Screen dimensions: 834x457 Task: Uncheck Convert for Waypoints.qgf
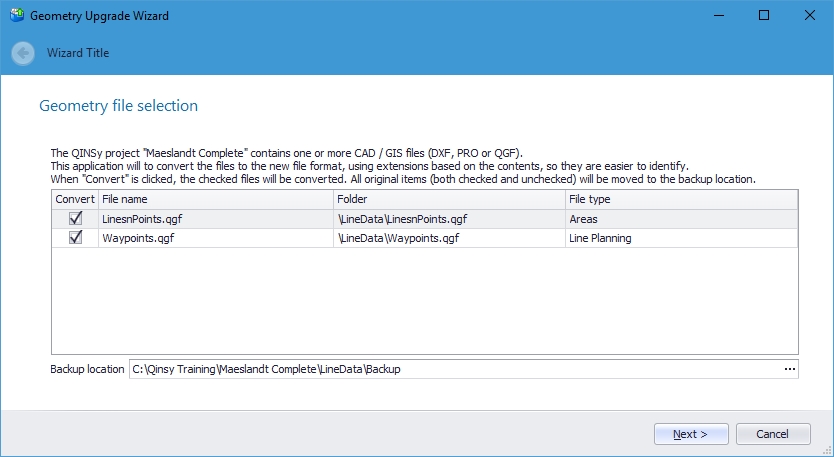[75, 238]
